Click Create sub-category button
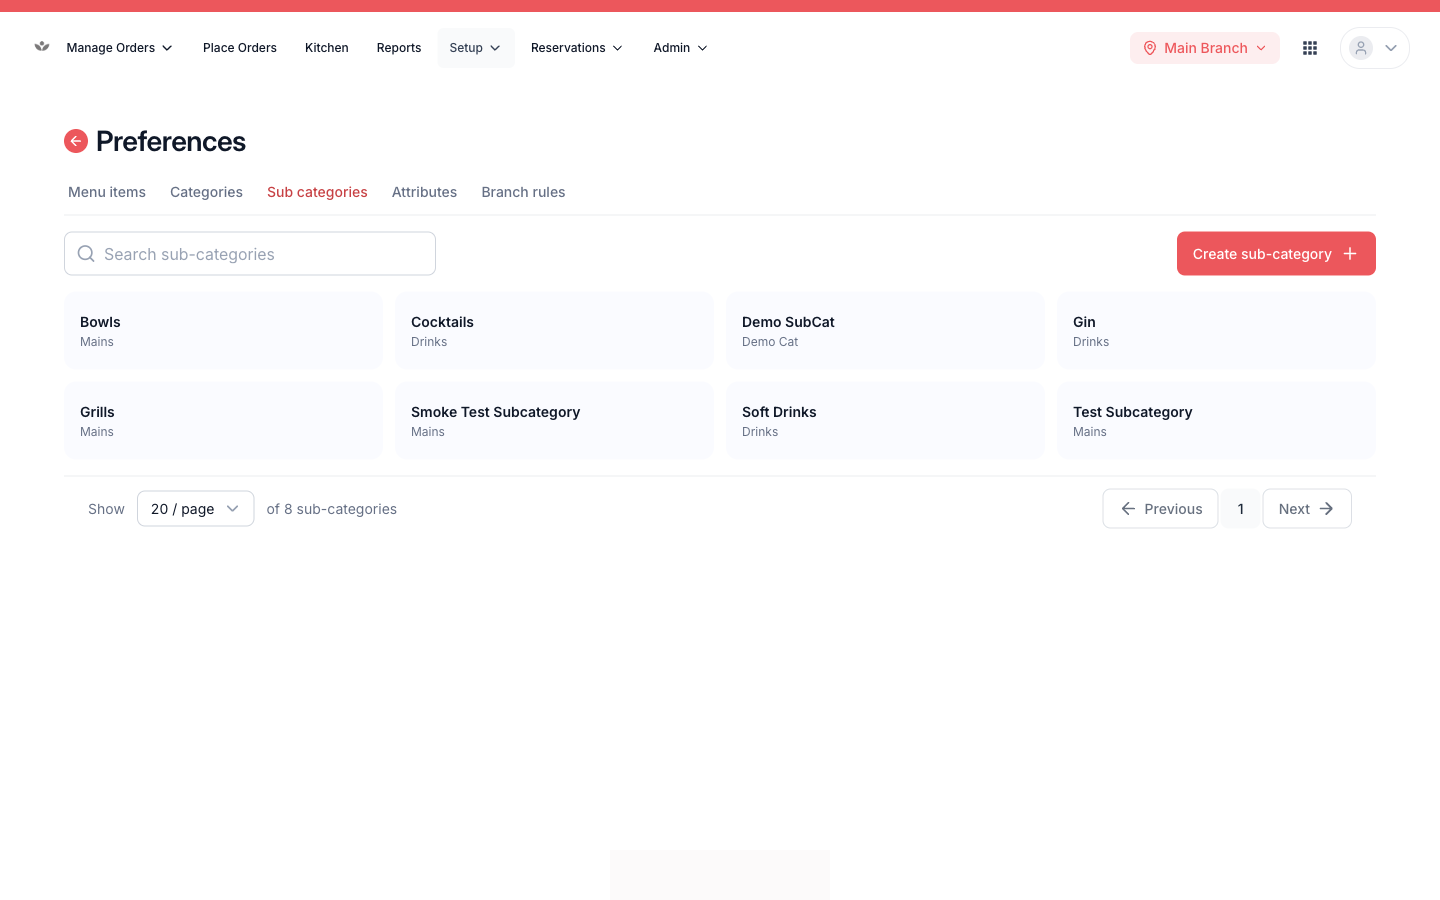Viewport: 1440px width, 900px height. 1276,254
